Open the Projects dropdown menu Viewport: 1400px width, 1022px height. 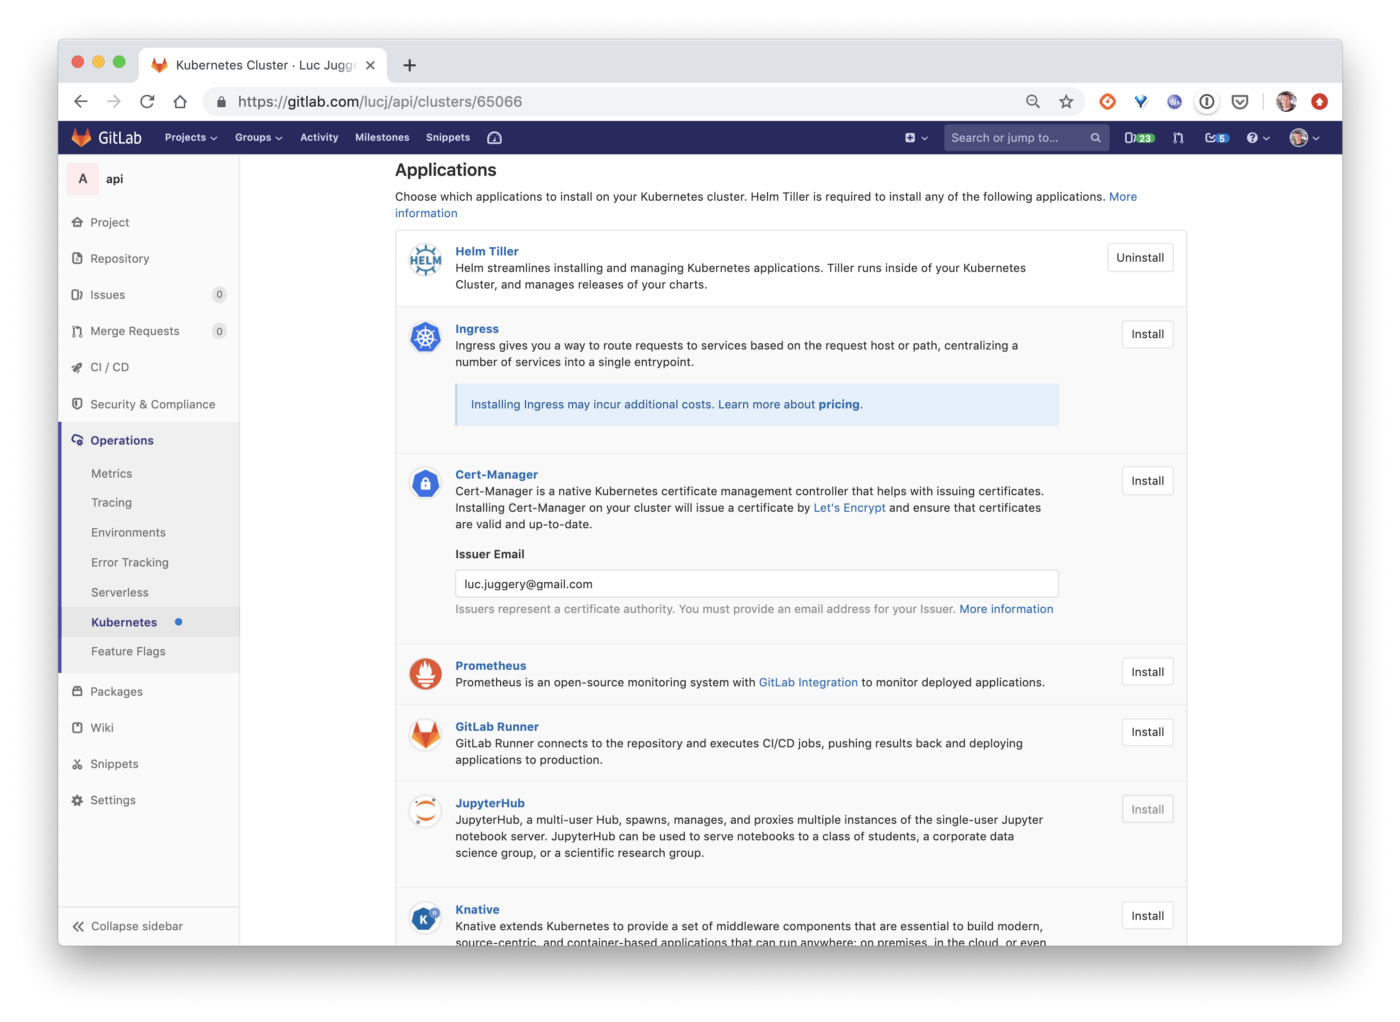pyautogui.click(x=191, y=138)
